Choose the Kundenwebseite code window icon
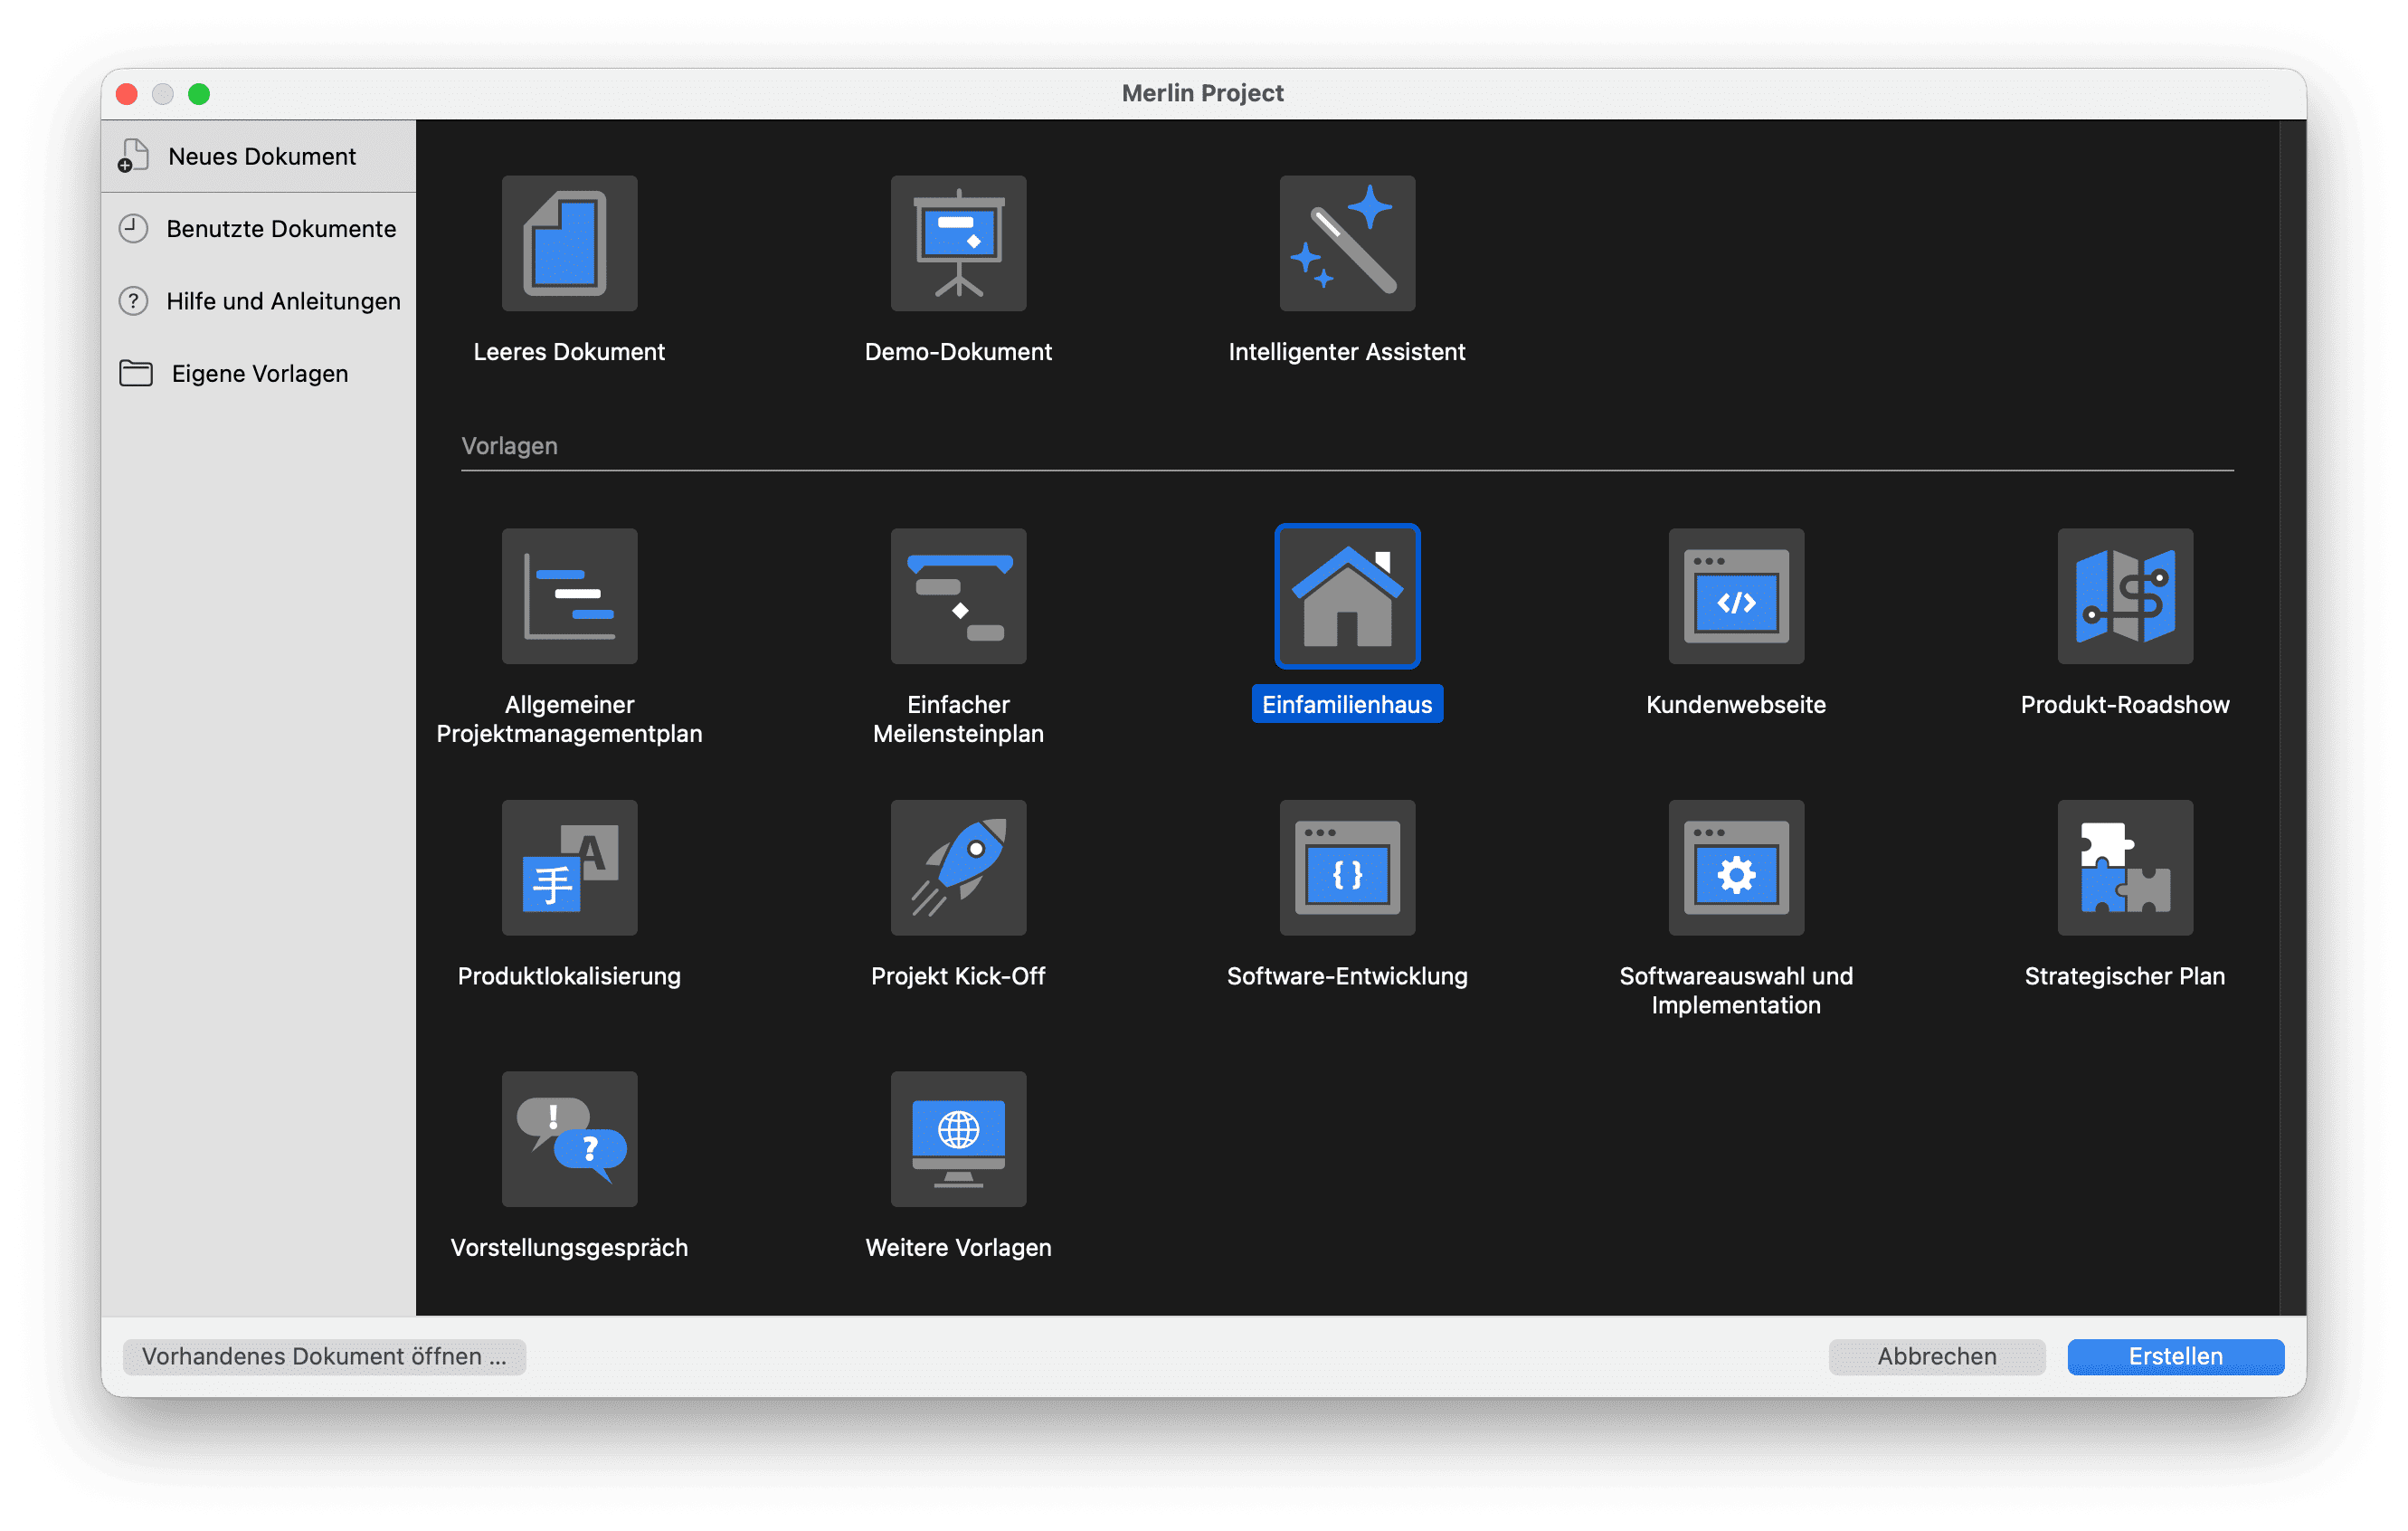Screen dimensions: 2408x1531 1736,596
